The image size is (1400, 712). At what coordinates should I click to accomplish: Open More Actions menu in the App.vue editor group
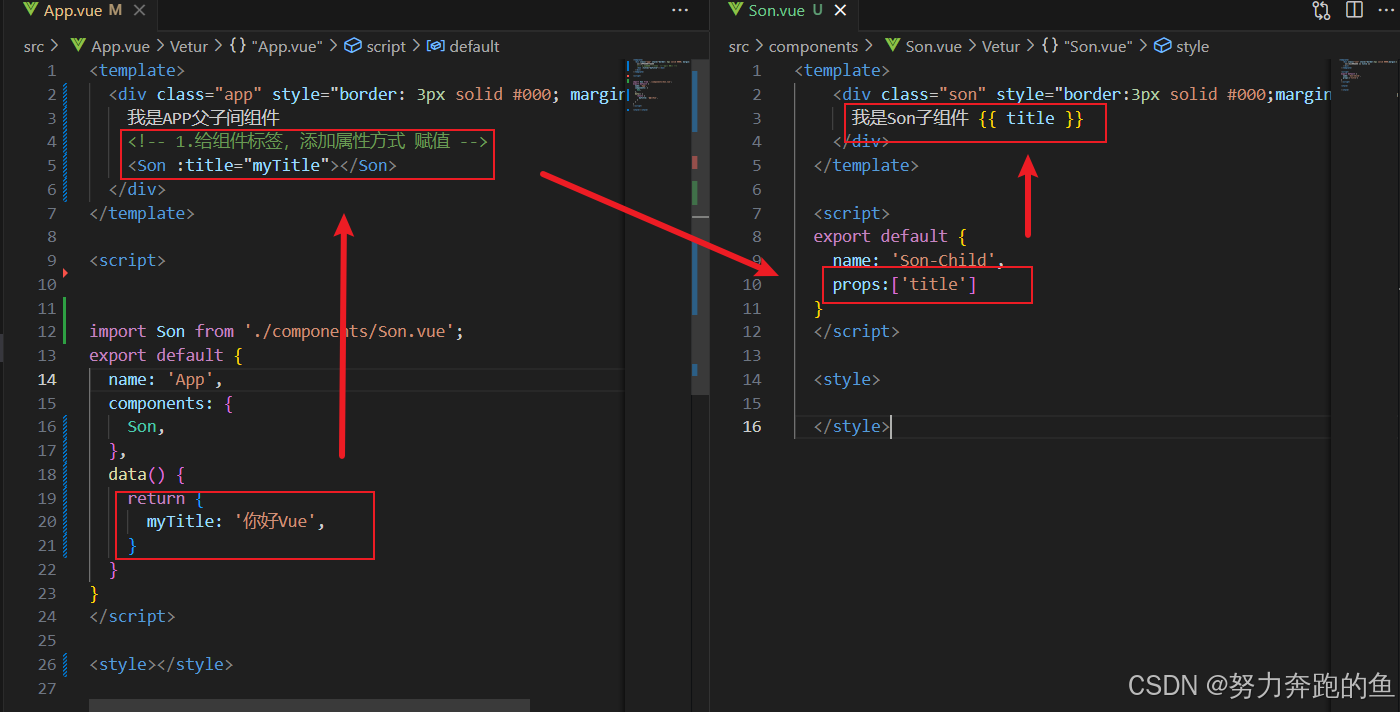(x=680, y=10)
